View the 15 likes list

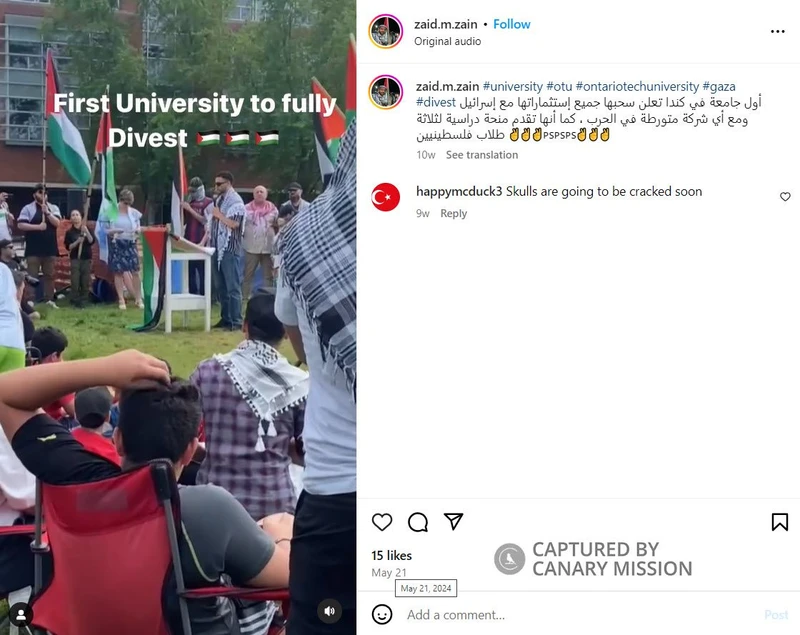click(x=391, y=555)
